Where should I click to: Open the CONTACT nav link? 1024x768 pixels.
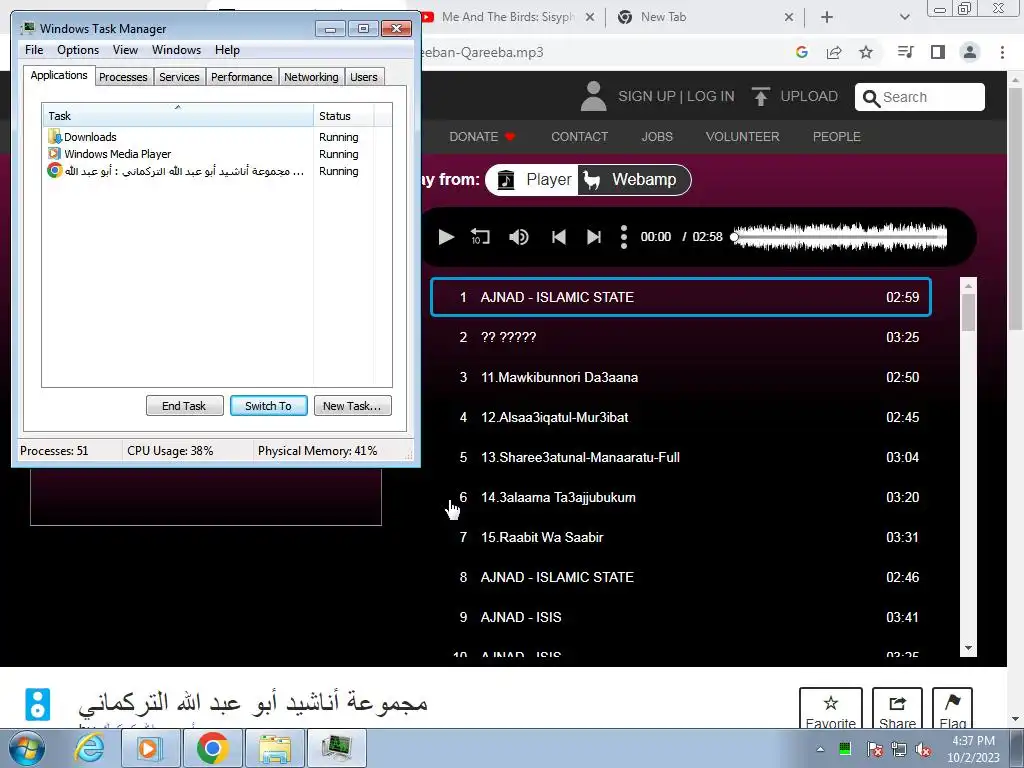tap(579, 136)
